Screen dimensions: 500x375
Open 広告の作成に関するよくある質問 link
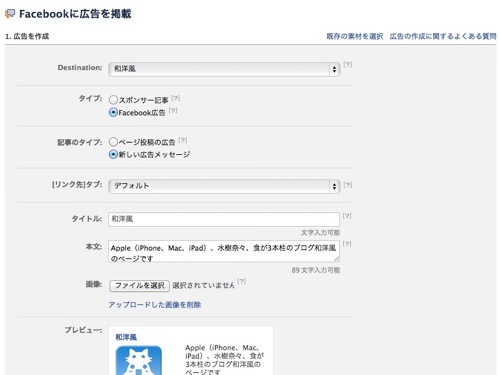pos(443,36)
